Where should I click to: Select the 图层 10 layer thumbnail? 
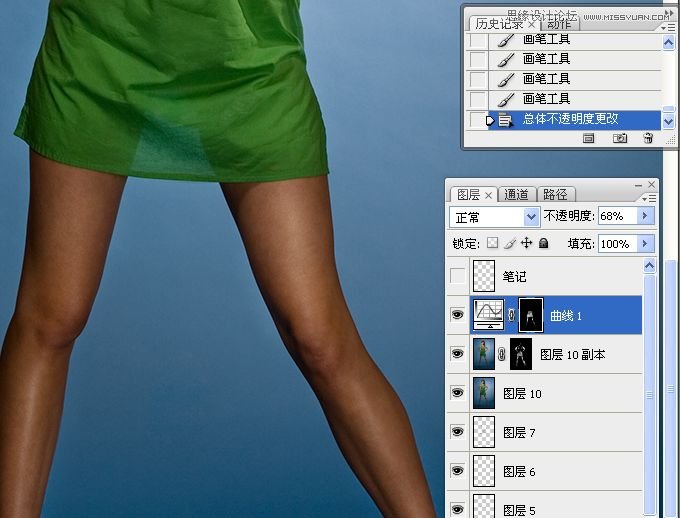click(484, 393)
